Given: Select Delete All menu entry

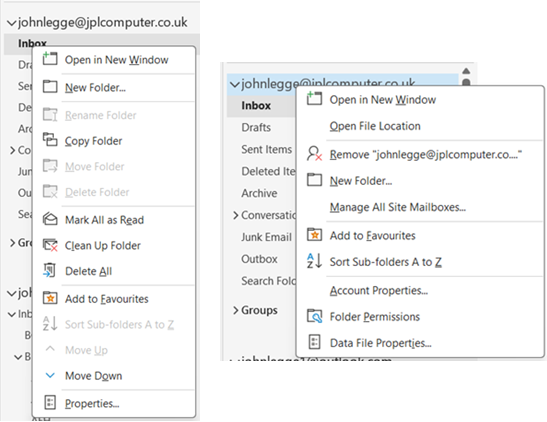Looking at the screenshot, I should (x=114, y=271).
